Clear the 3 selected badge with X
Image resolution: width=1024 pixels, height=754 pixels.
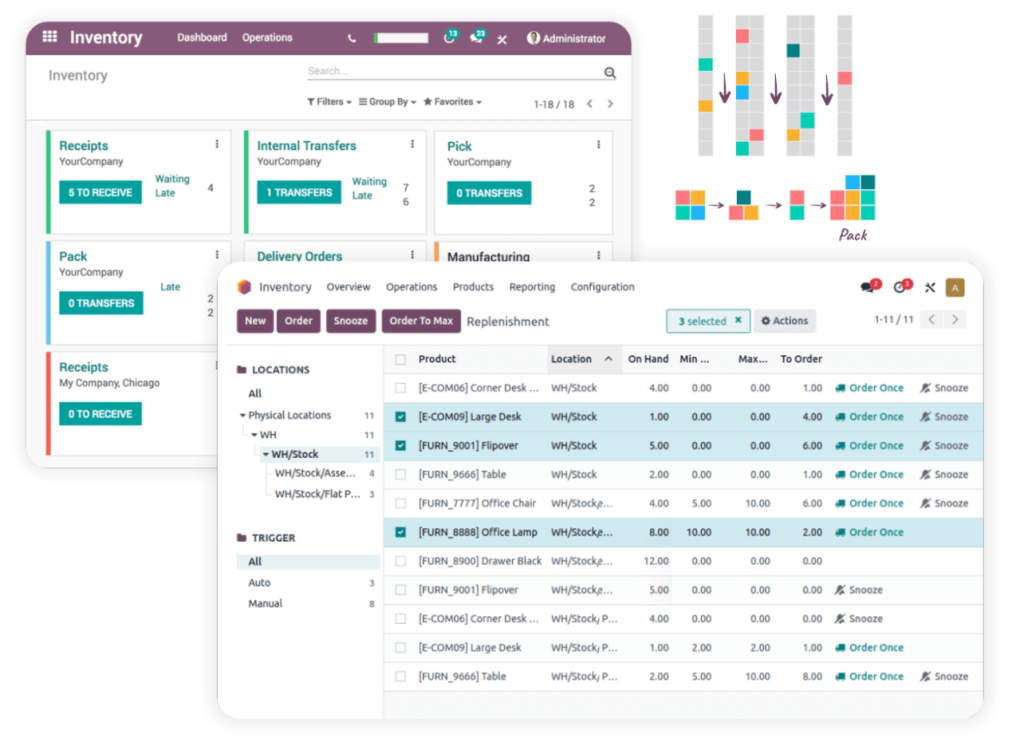738,321
